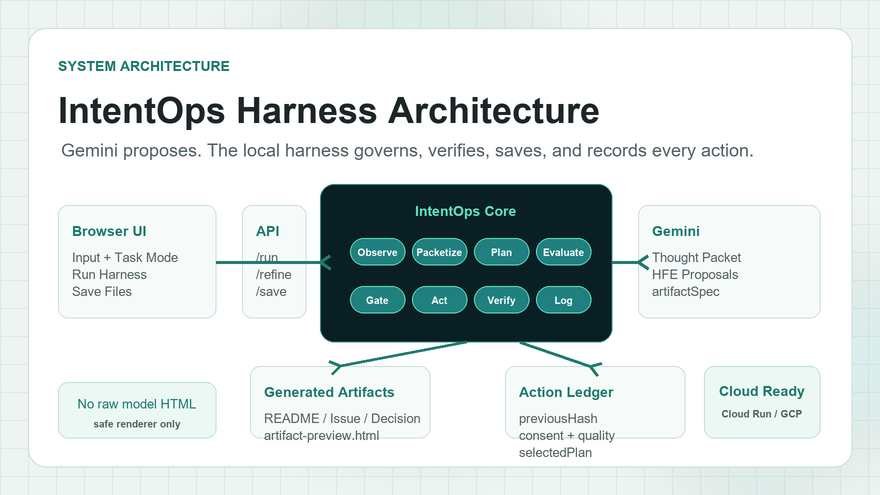The width and height of the screenshot is (880, 495).
Task: Click the 'Gemini proposes' subtitle sentence
Action: tap(407, 150)
